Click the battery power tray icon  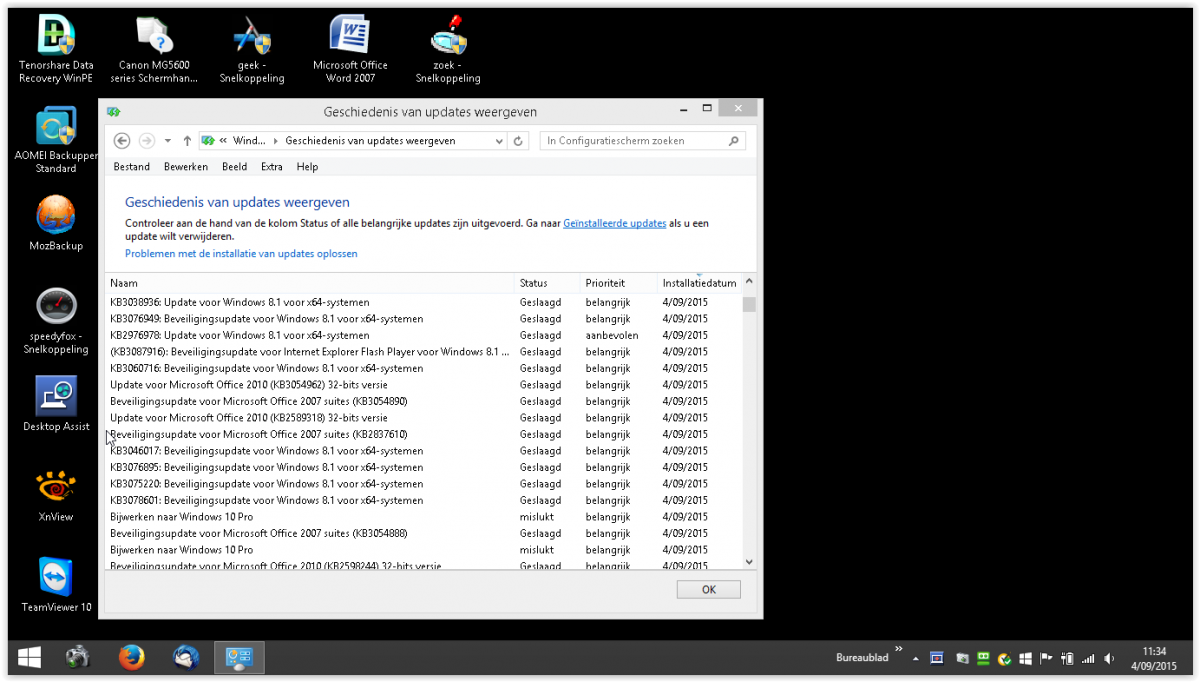click(x=1067, y=659)
